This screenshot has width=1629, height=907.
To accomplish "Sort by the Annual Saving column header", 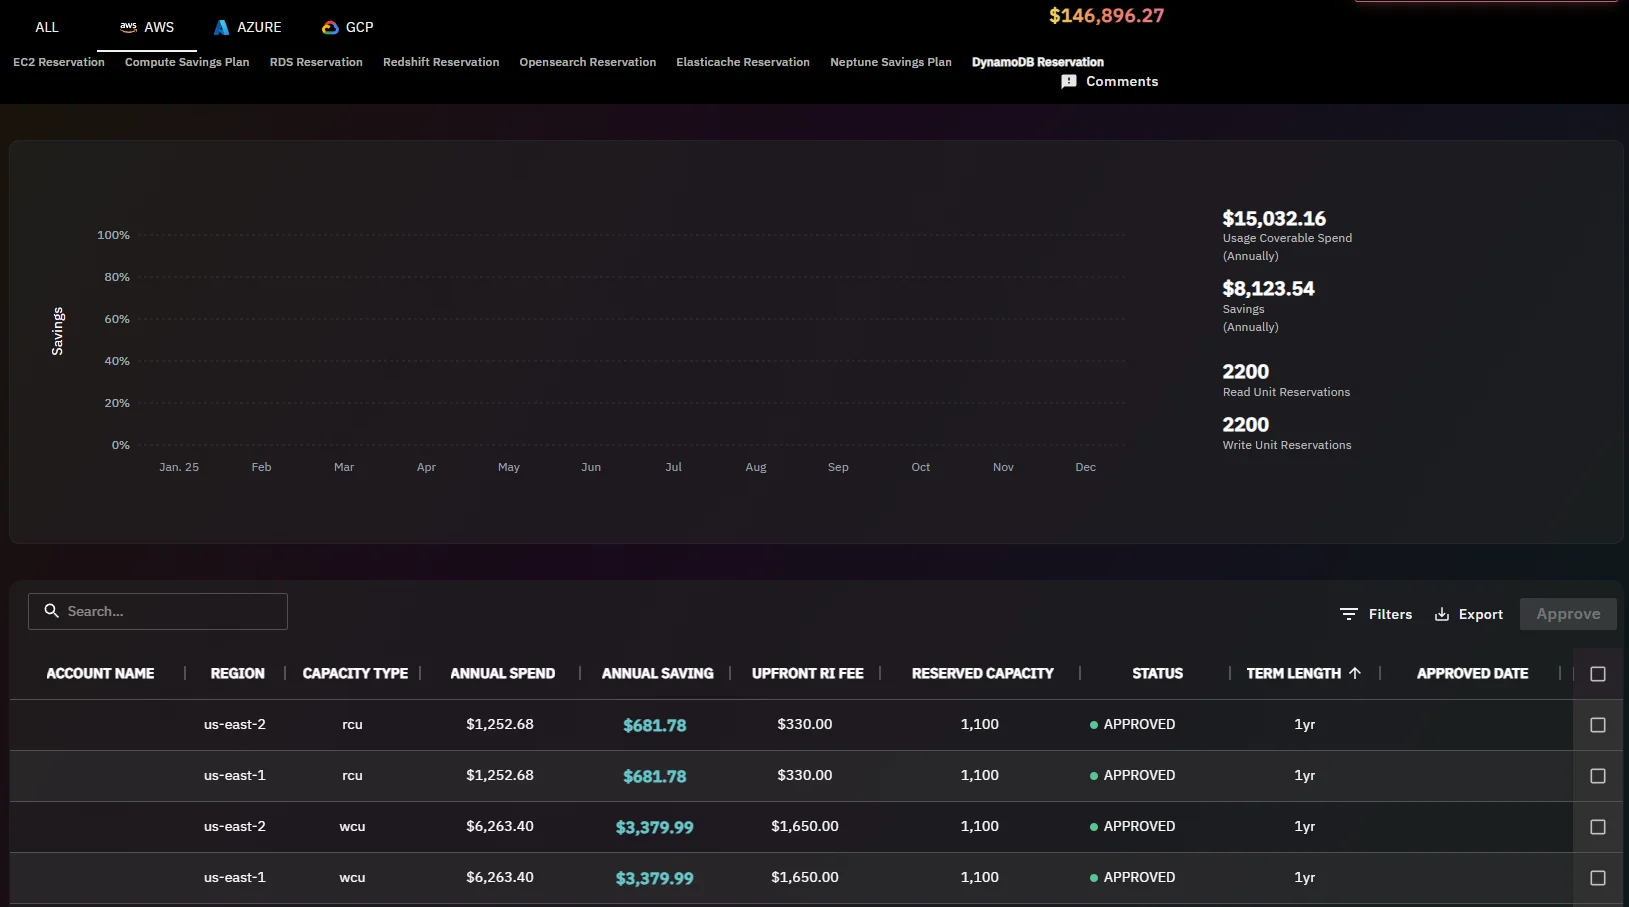I will coord(657,673).
